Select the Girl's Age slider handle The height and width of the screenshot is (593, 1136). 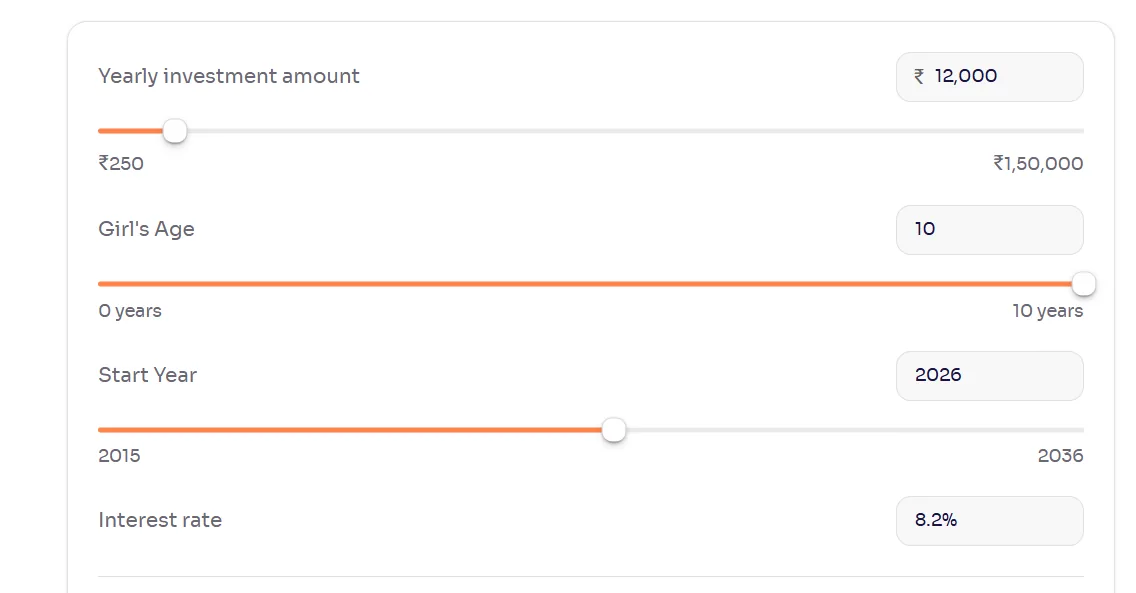(1083, 285)
